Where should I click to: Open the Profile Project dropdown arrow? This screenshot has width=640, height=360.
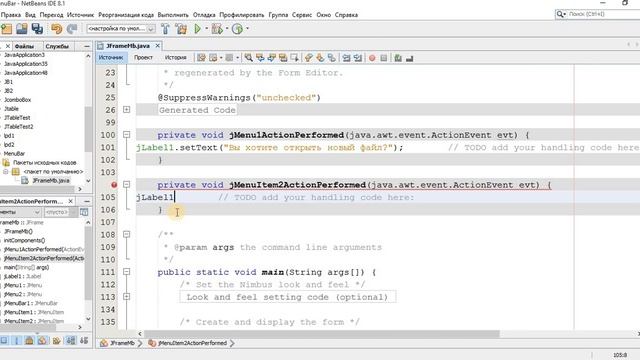247,29
